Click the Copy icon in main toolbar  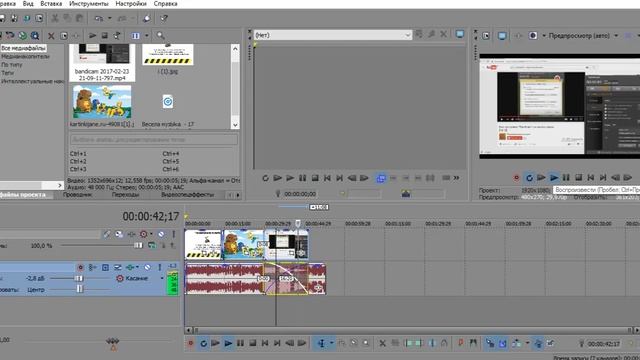[67, 18]
